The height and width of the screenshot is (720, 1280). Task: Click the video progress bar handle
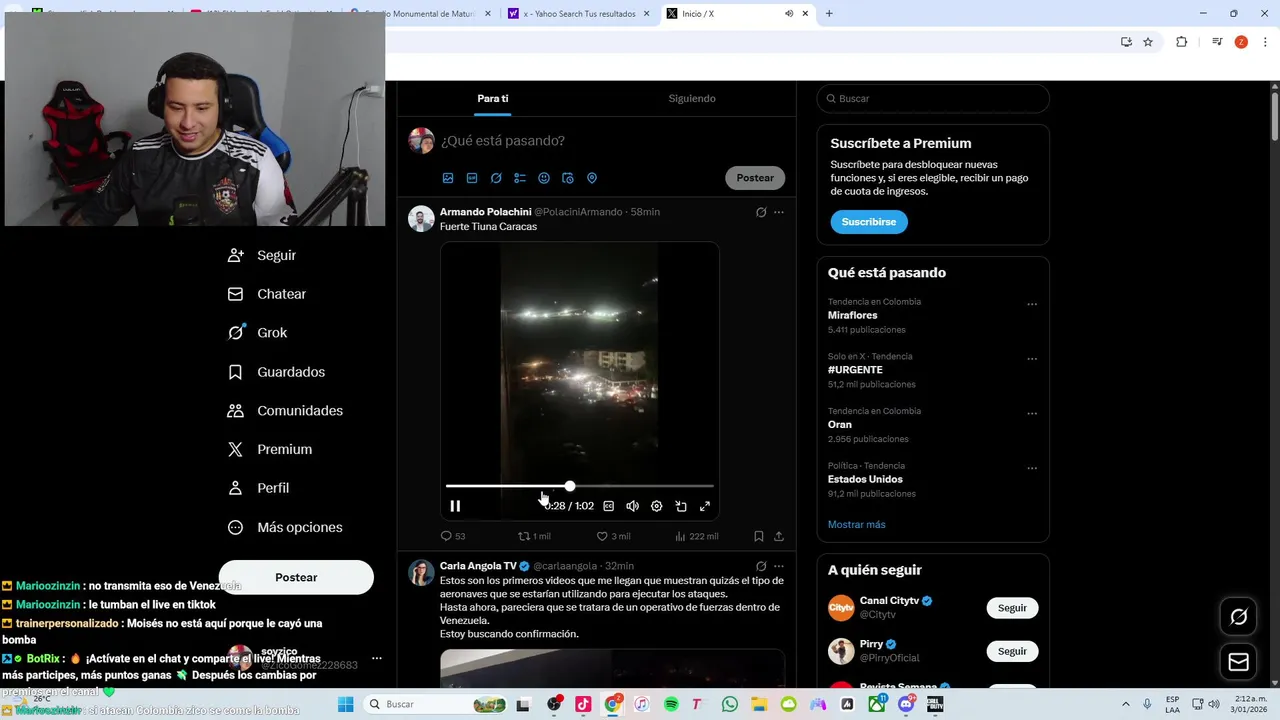pos(569,486)
